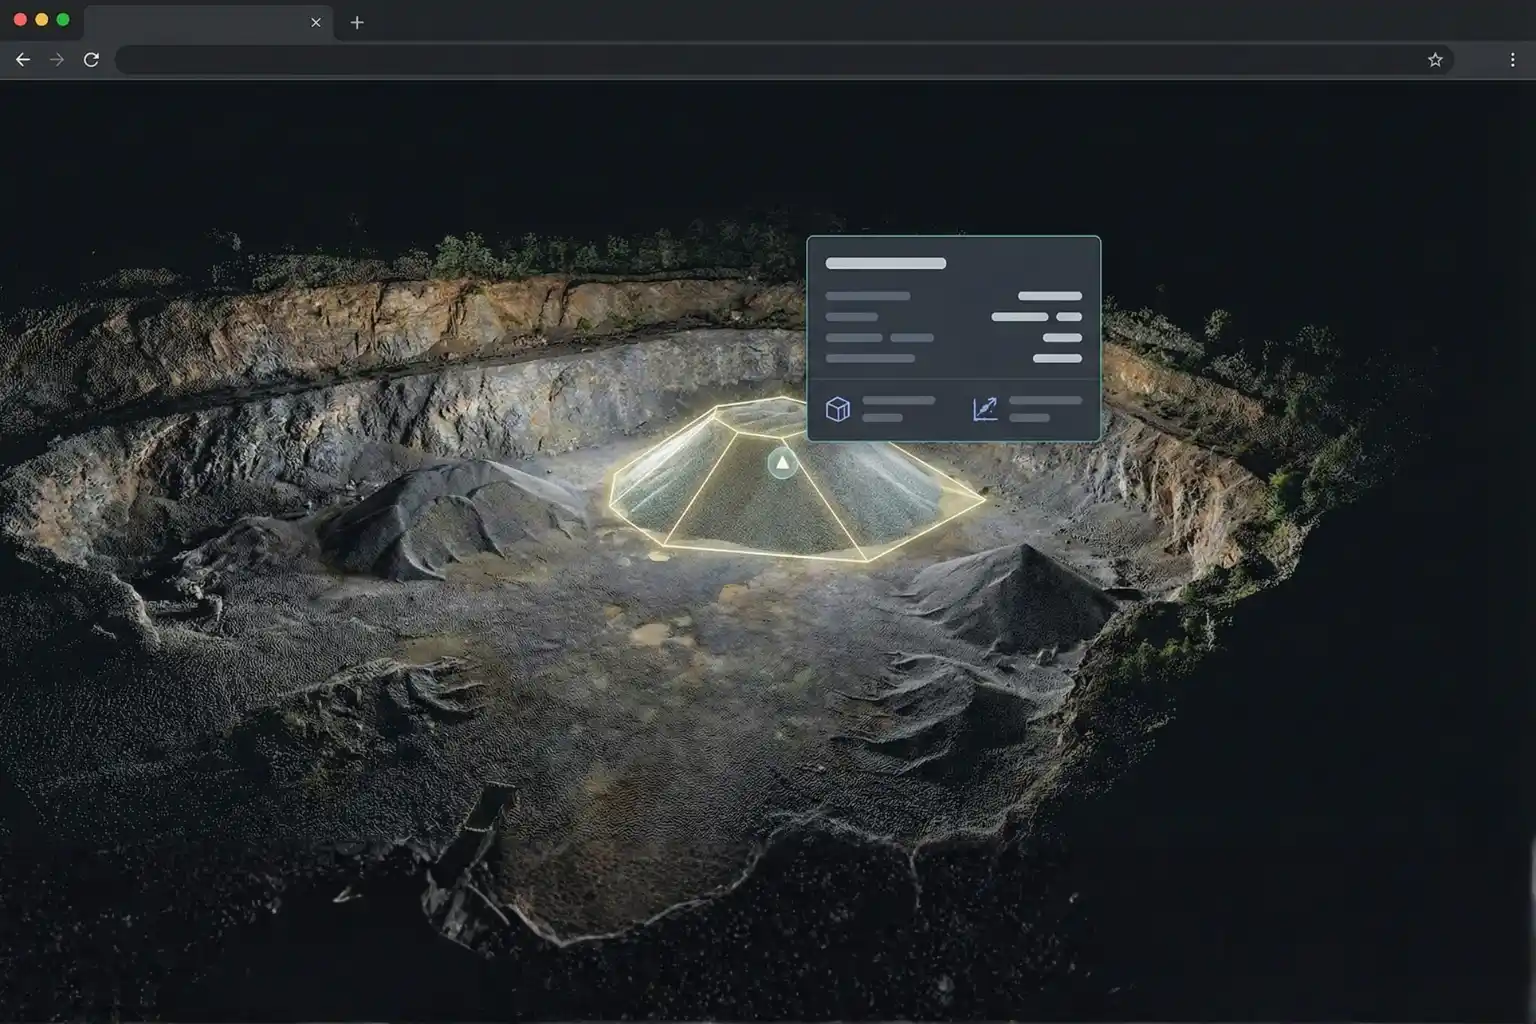Click the browser address bar

point(700,59)
